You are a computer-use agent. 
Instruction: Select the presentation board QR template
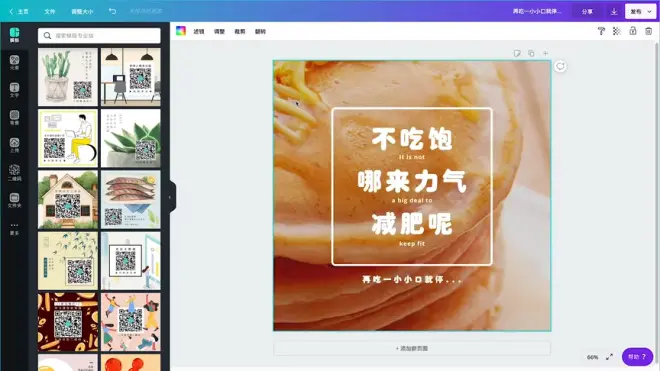131,261
